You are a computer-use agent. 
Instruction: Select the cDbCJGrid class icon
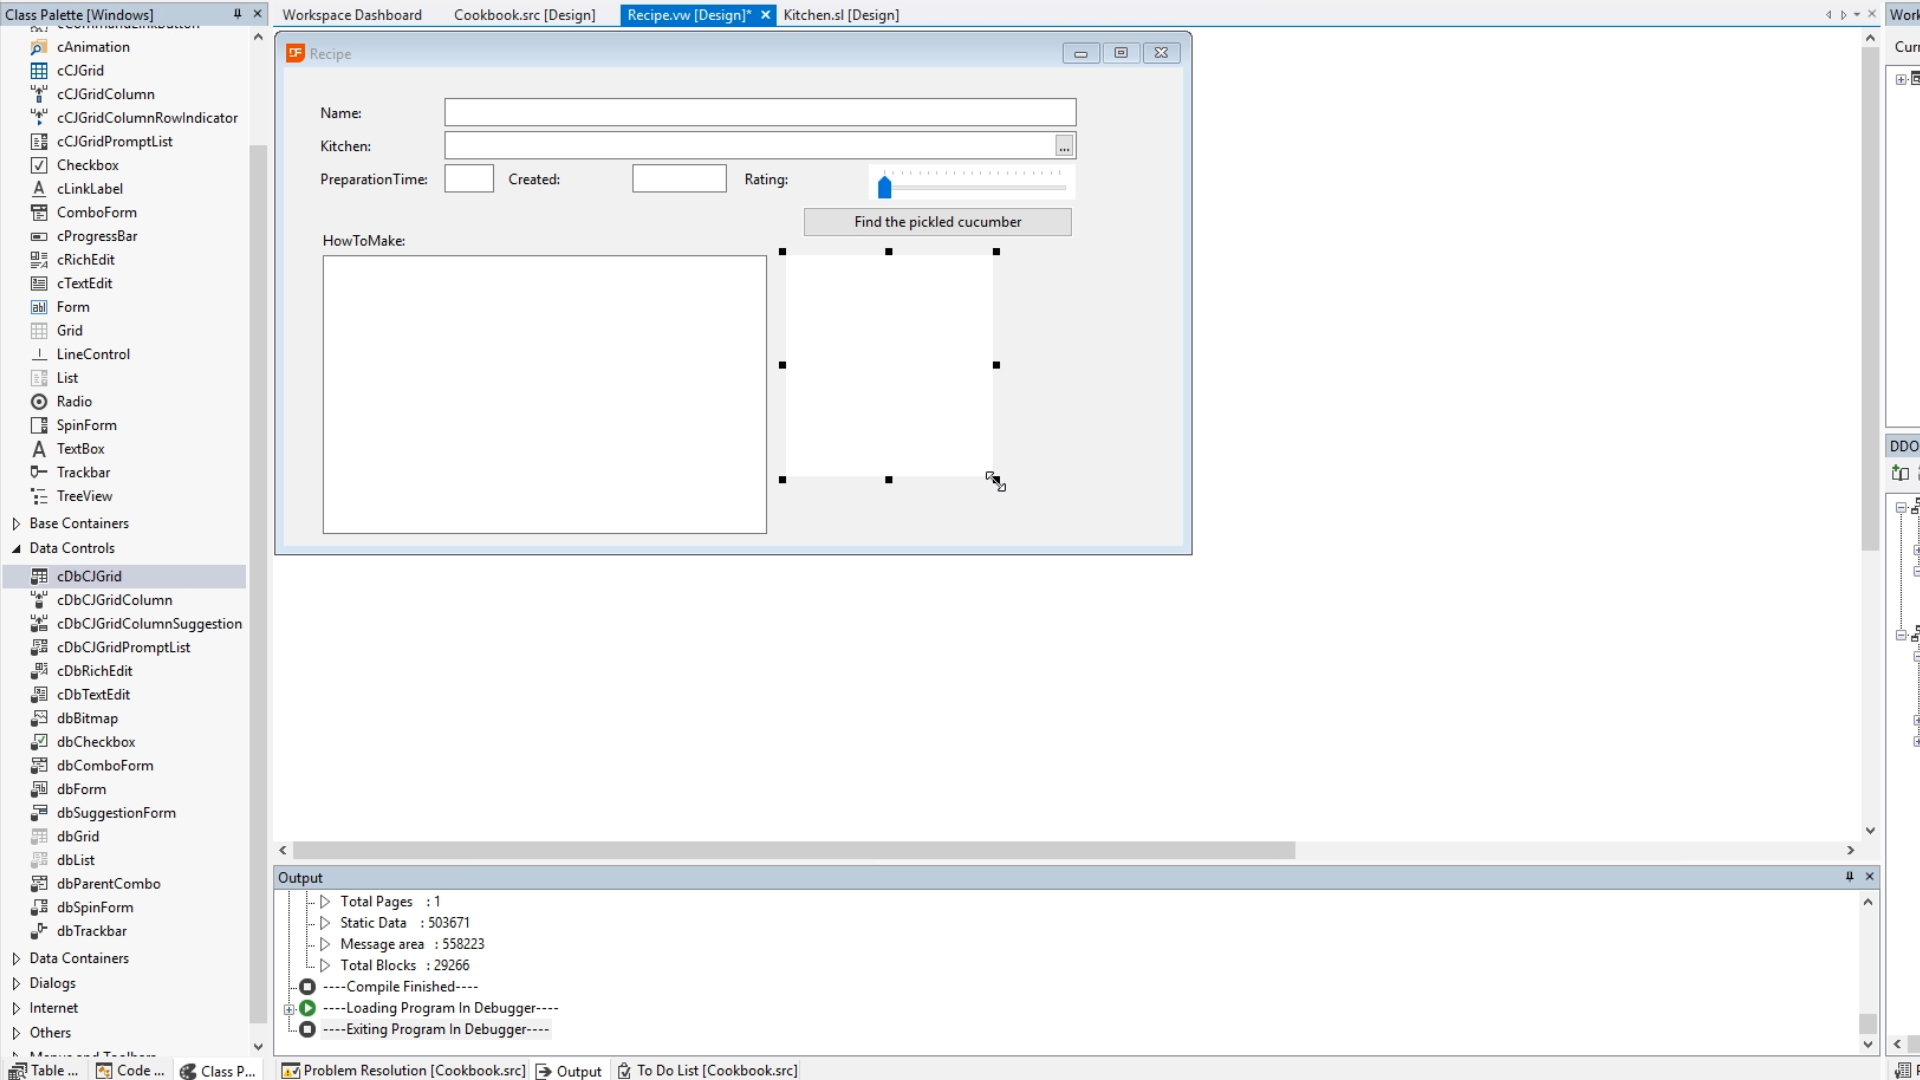(x=39, y=576)
